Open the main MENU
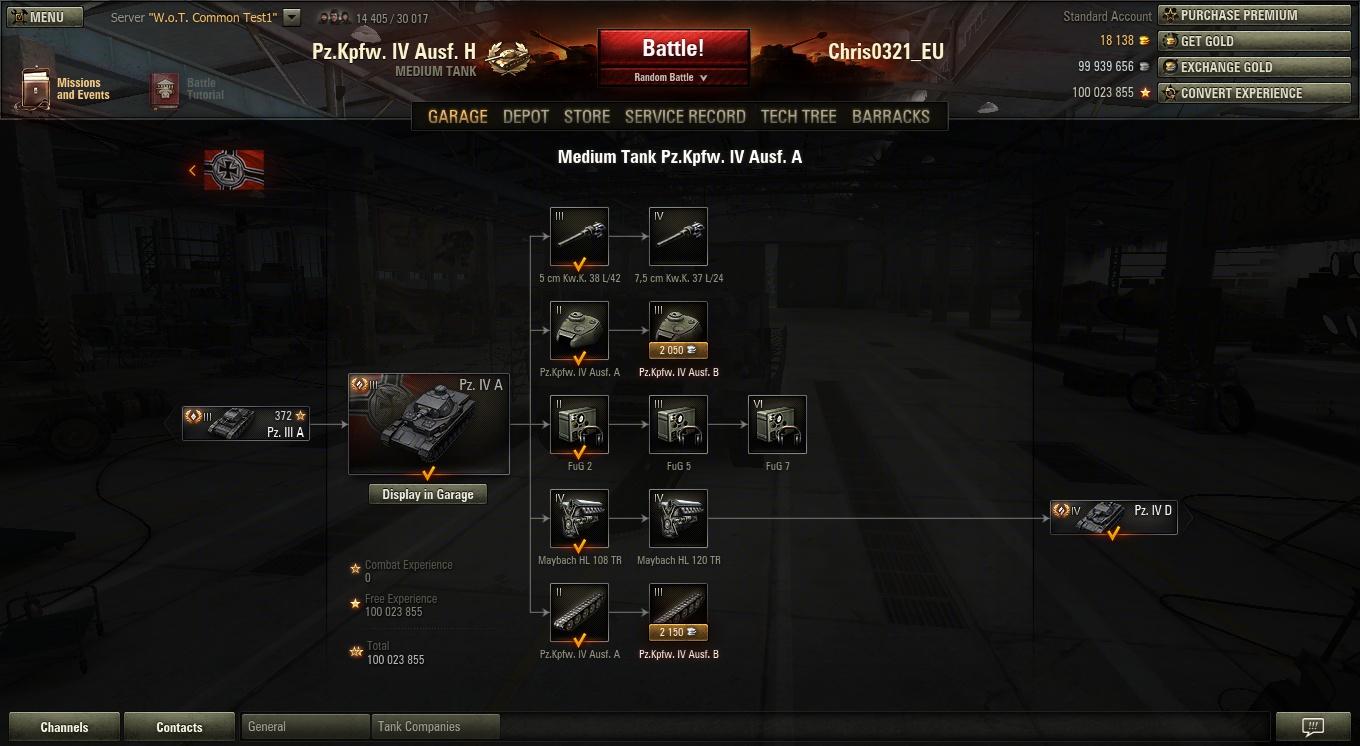 pyautogui.click(x=45, y=17)
